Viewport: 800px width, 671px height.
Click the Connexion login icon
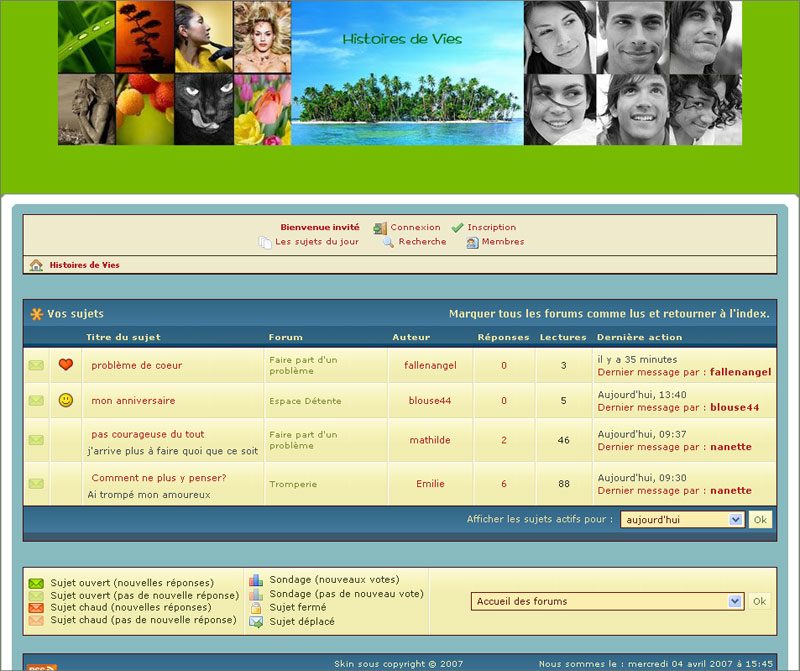380,228
